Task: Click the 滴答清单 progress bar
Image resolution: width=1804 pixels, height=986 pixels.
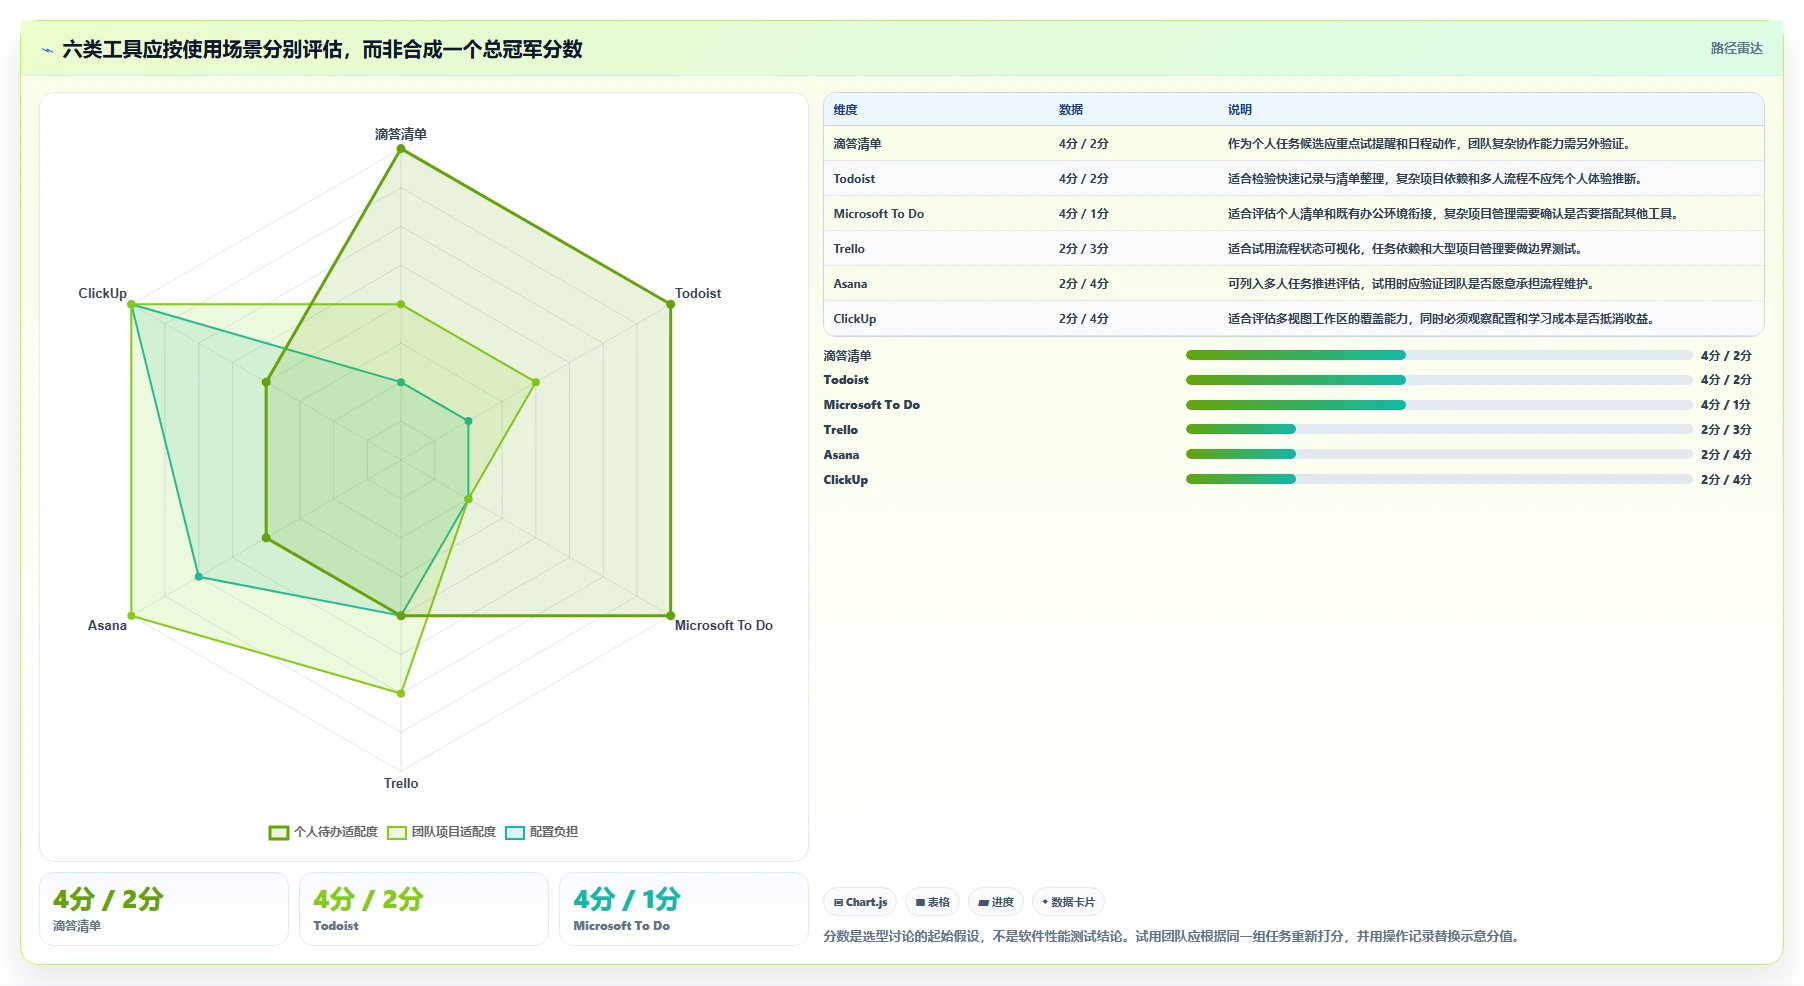Action: click(1438, 355)
